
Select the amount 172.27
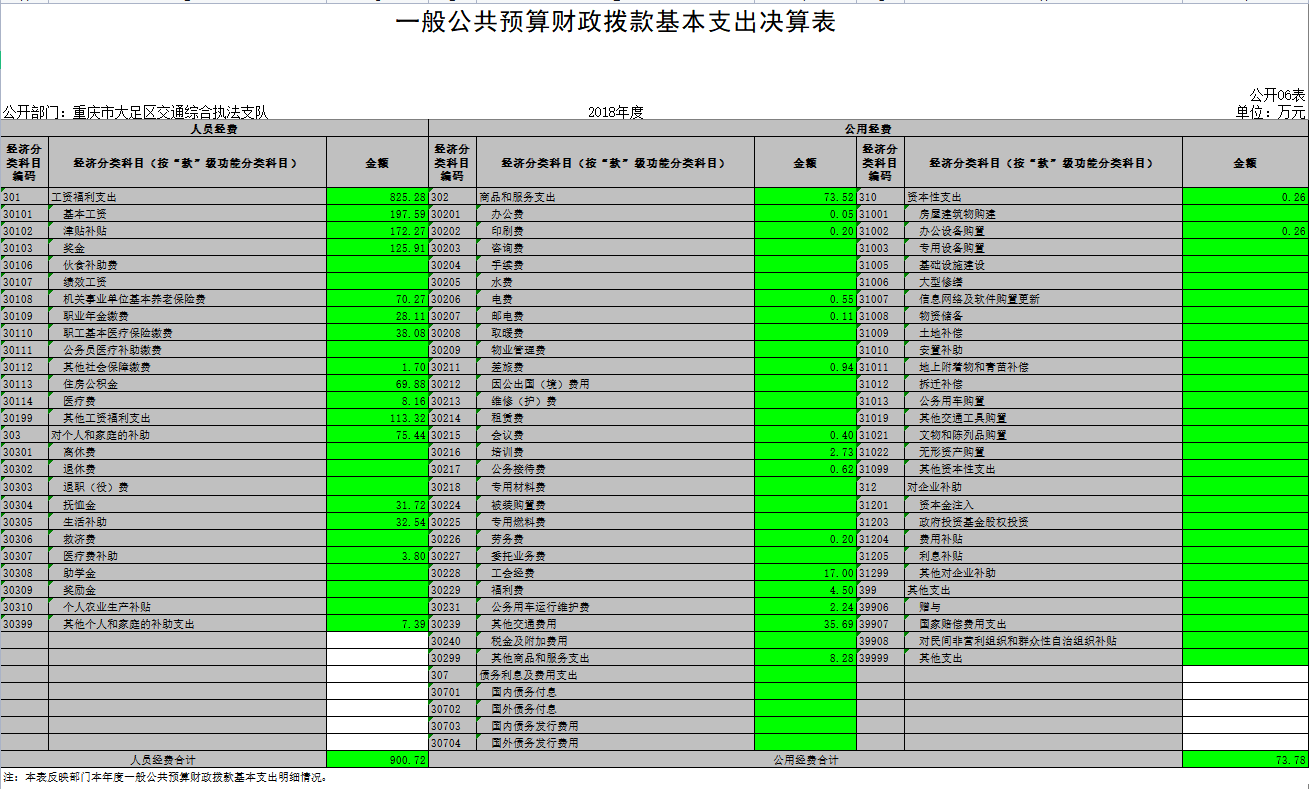click(377, 231)
